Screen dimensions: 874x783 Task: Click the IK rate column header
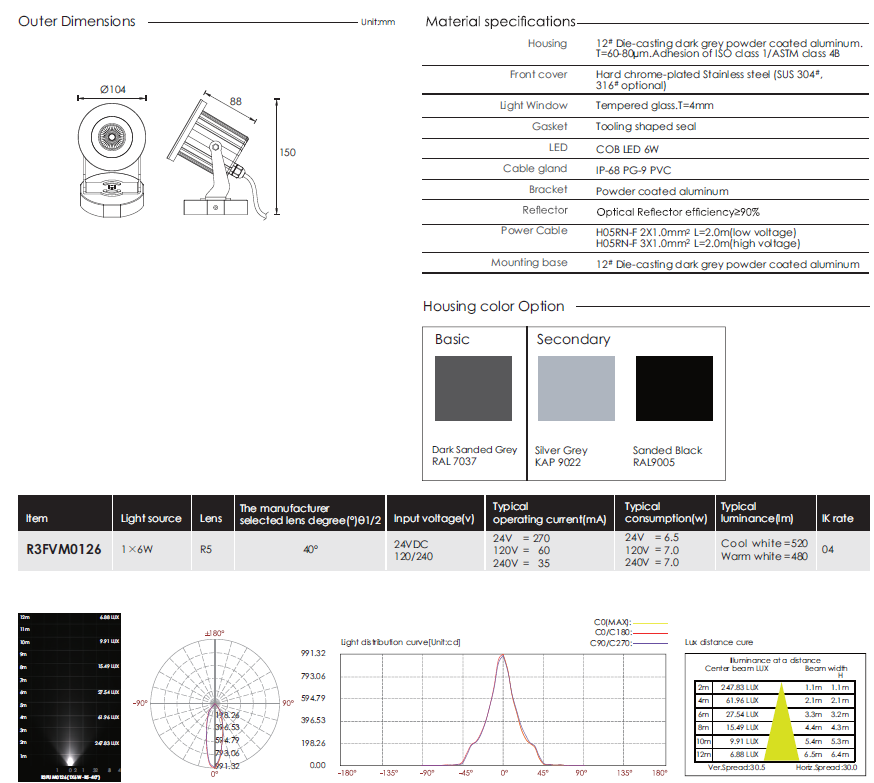point(837,518)
